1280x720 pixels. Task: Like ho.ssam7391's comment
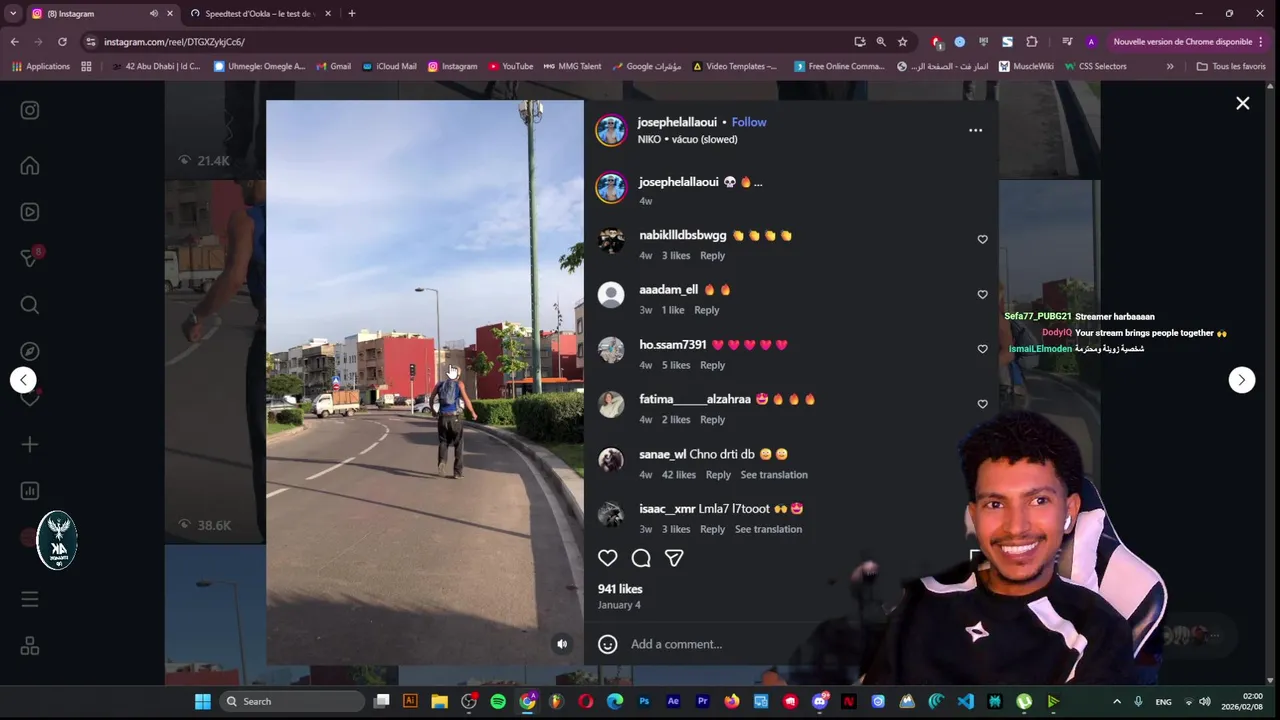(982, 349)
